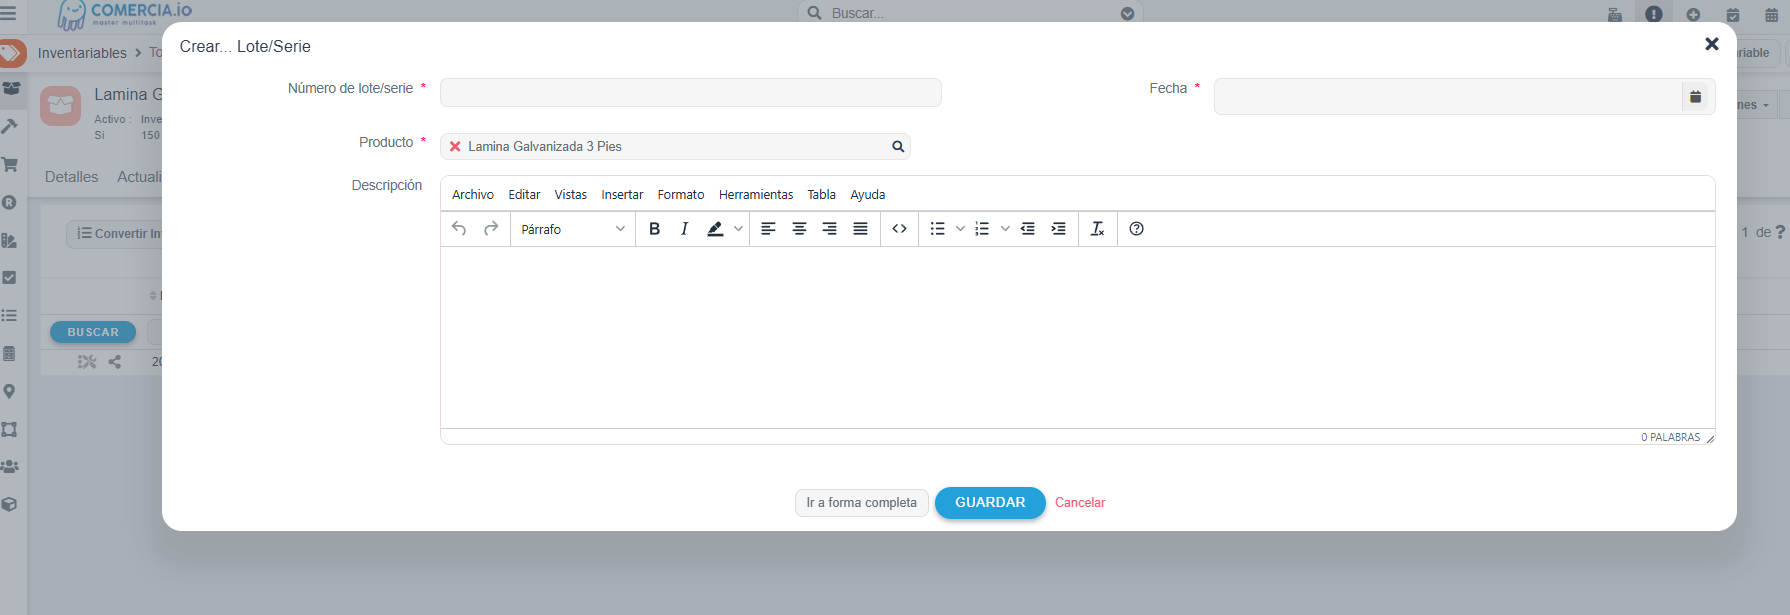Expand the search bar options arrow
The image size is (1790, 615).
[1128, 14]
